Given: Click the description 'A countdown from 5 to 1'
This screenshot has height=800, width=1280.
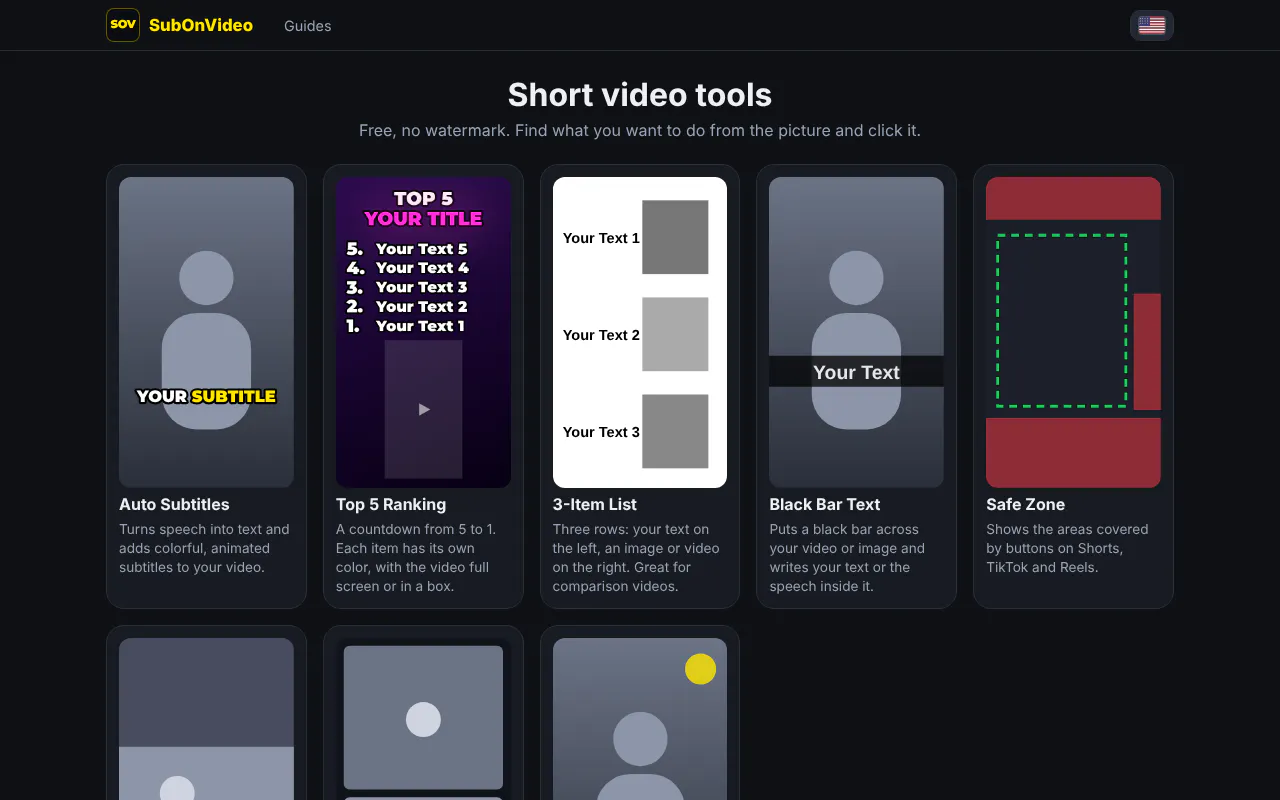Looking at the screenshot, I should [416, 558].
